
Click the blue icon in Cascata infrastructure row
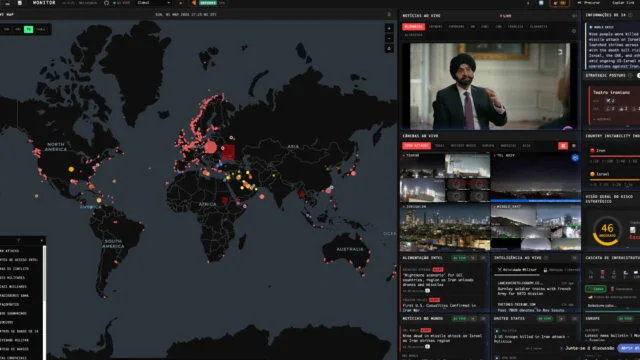pos(625,272)
